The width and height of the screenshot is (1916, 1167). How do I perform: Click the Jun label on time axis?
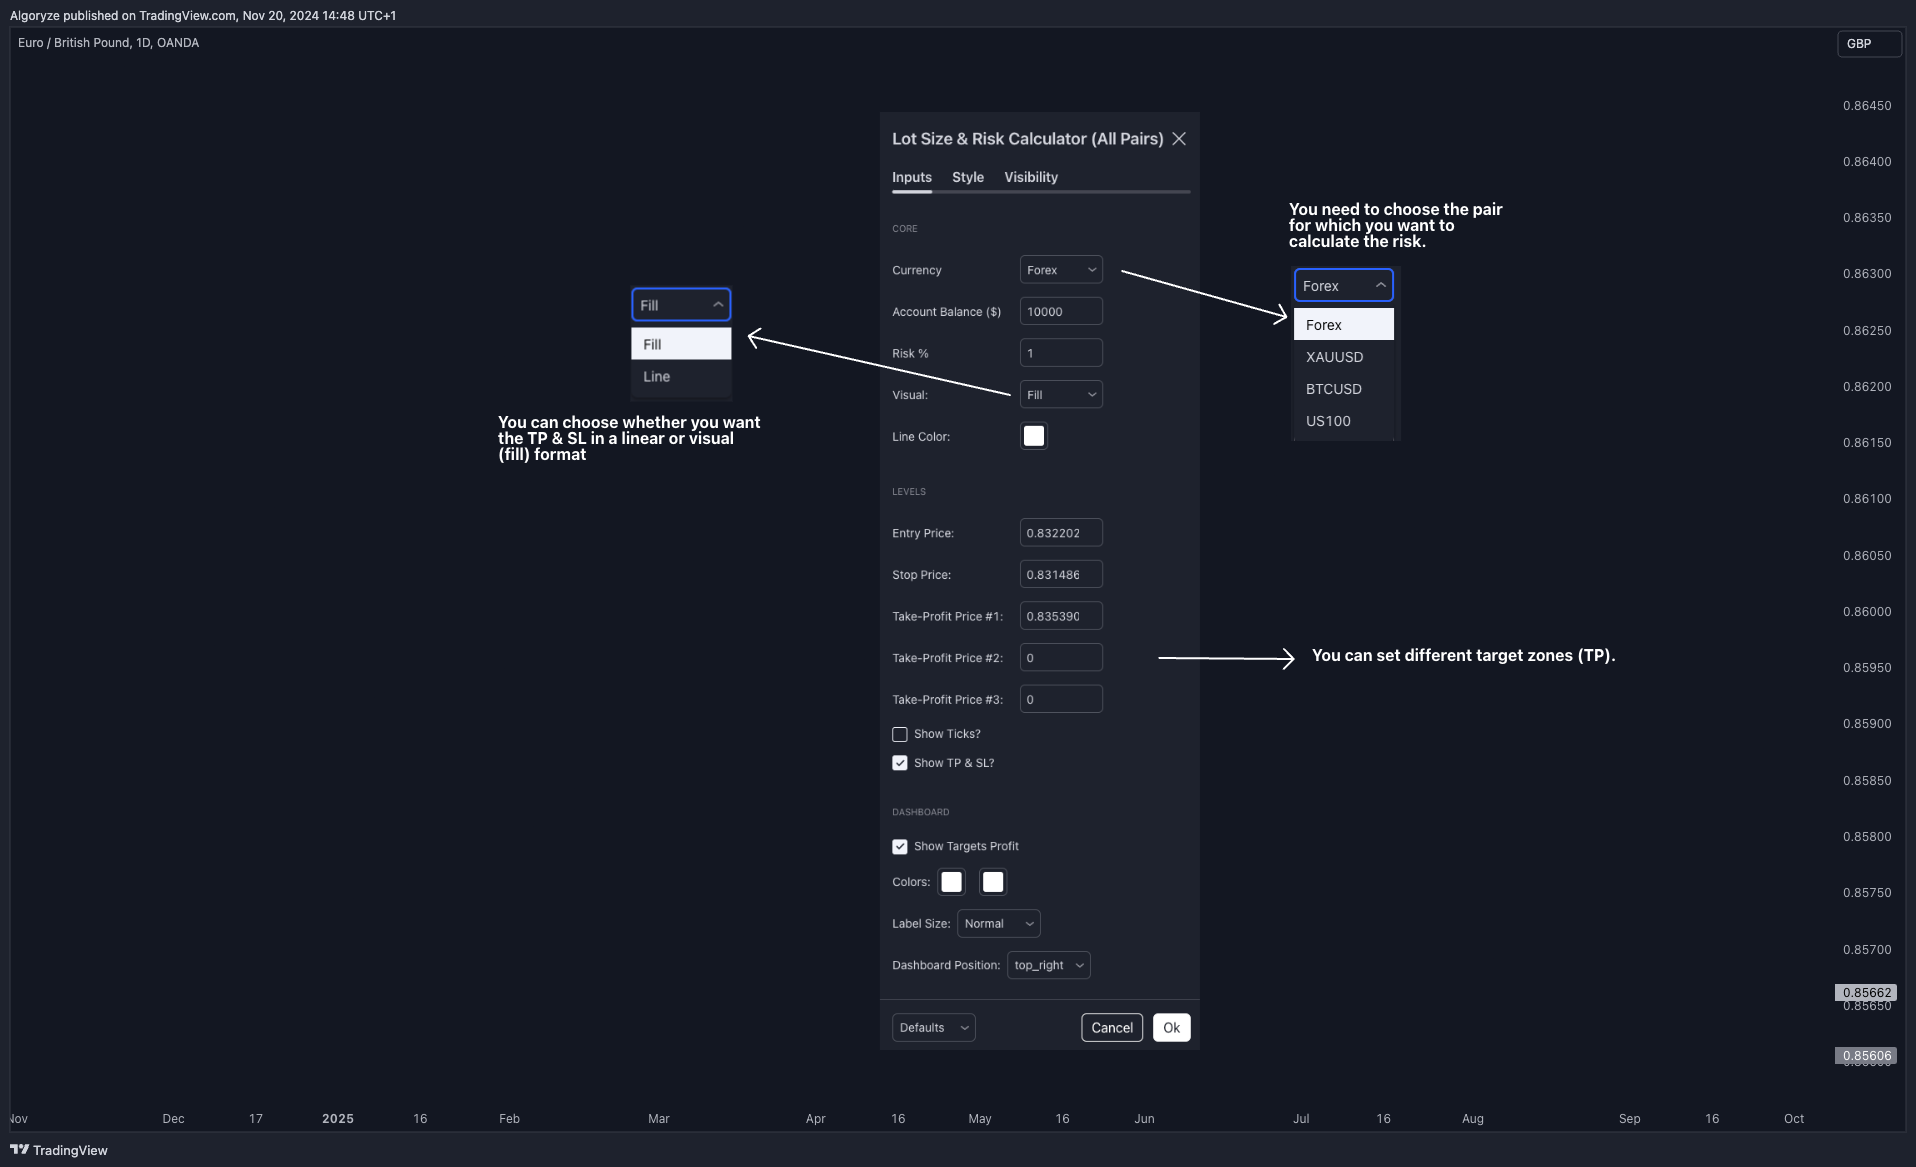[1144, 1118]
